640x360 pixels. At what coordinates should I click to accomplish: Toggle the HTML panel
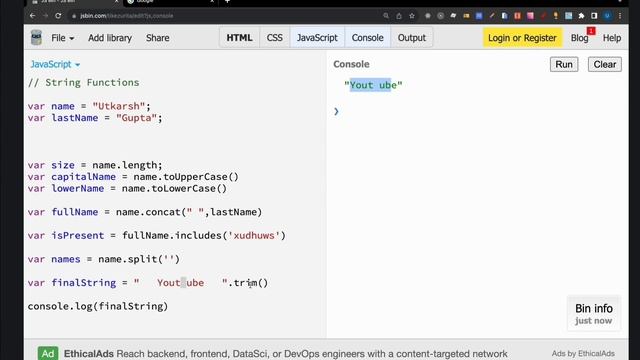[239, 38]
